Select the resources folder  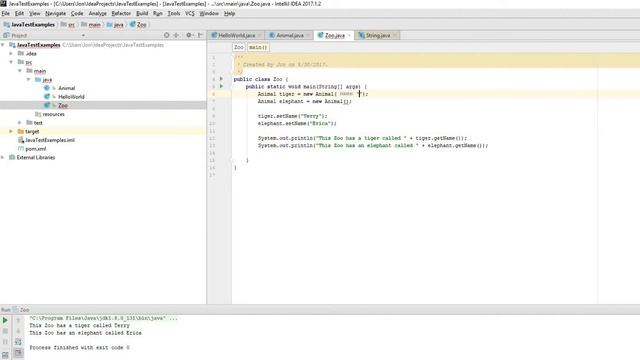pyautogui.click(x=53, y=114)
